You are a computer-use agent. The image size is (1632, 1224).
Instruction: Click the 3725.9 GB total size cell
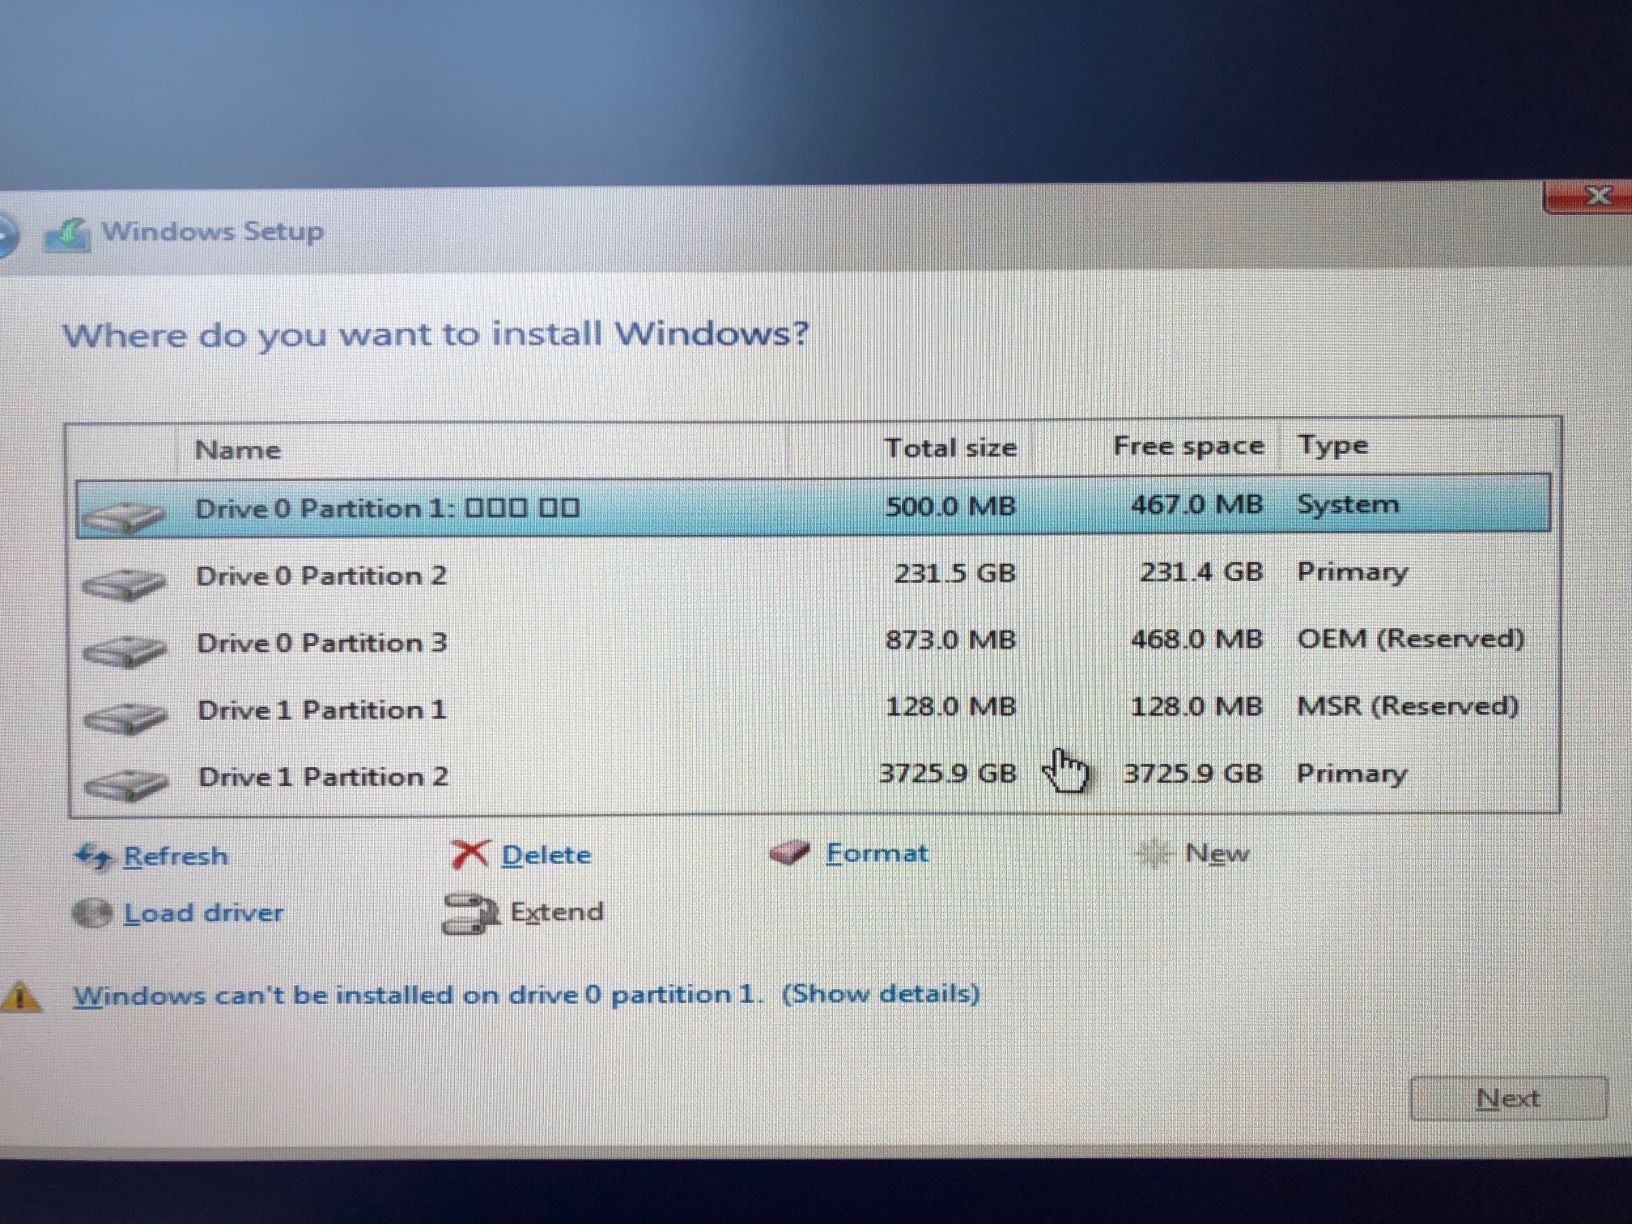pyautogui.click(x=947, y=773)
